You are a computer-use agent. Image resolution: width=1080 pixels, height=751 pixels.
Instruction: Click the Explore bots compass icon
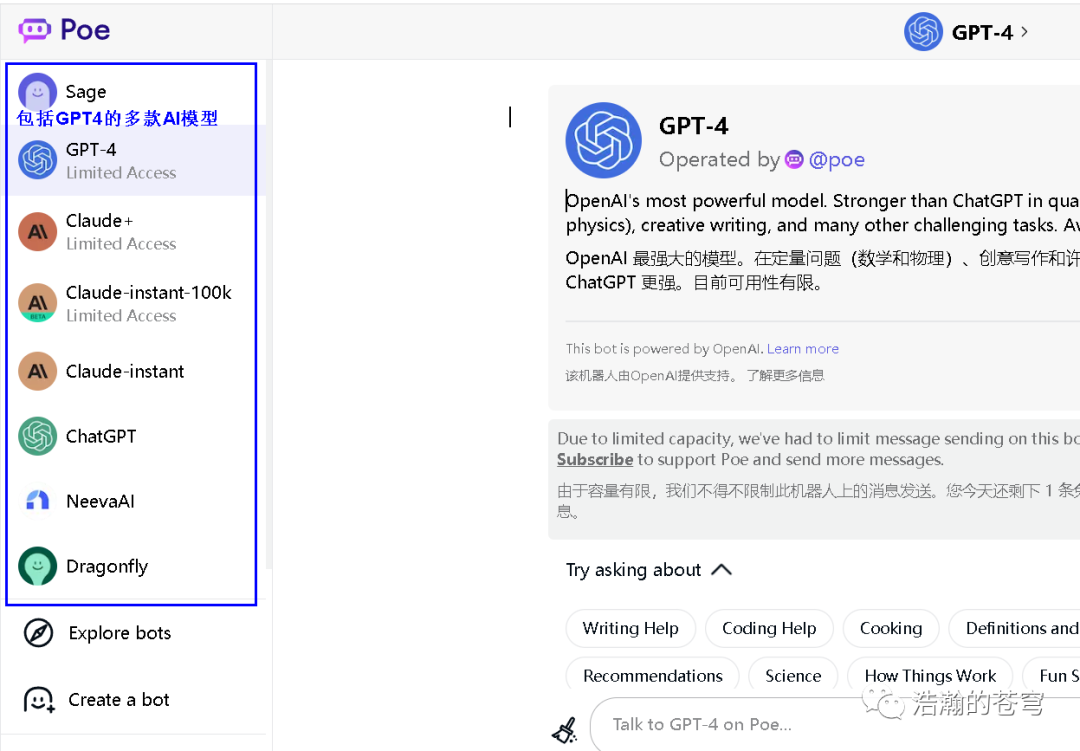pos(38,633)
